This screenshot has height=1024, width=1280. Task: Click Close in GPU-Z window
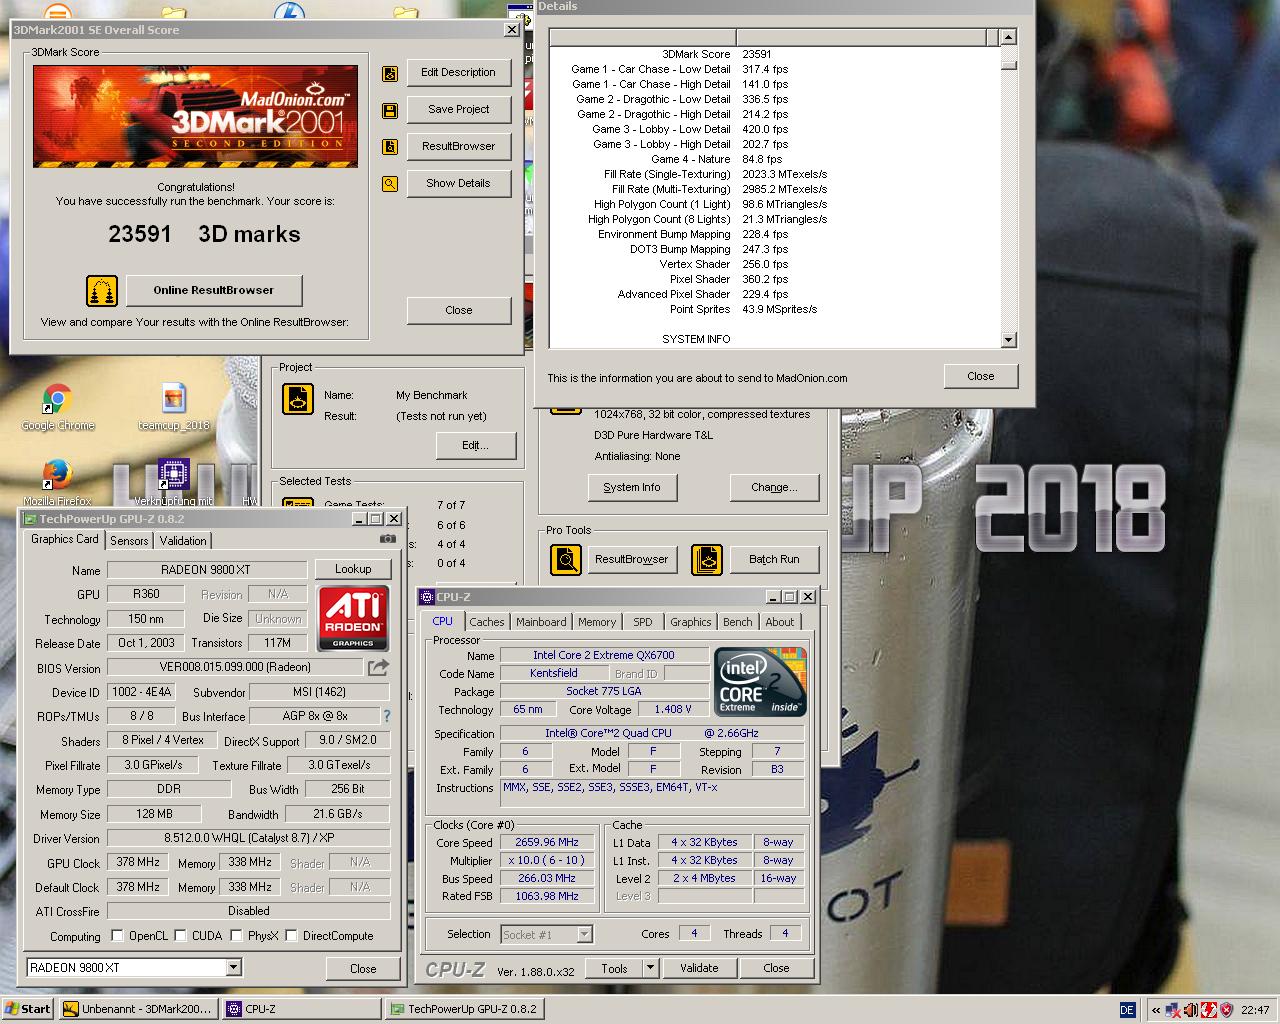pos(363,969)
